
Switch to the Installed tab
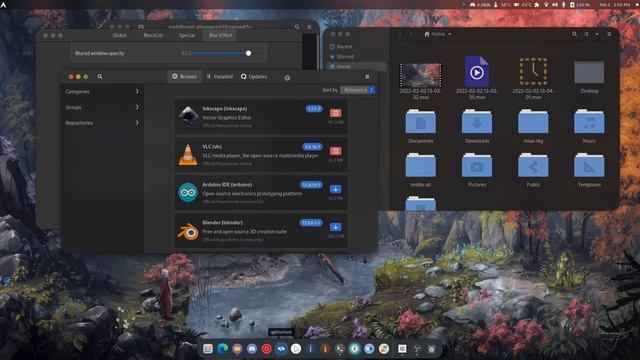(x=220, y=76)
